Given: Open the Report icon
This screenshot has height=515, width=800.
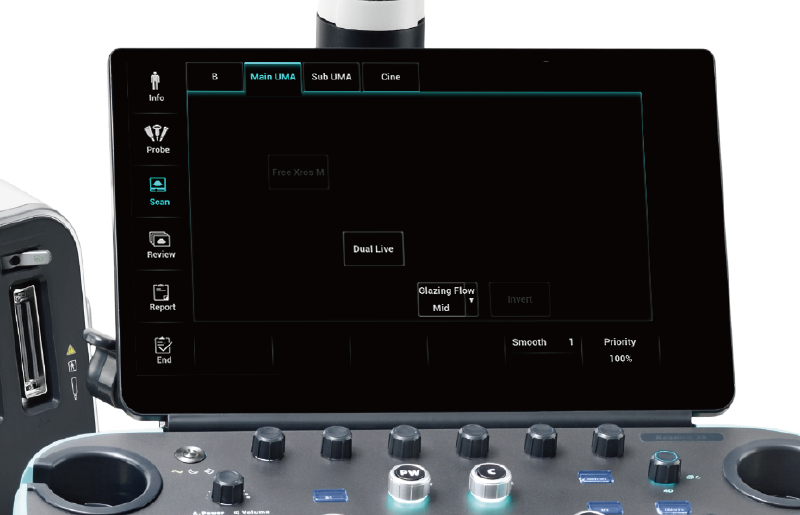Looking at the screenshot, I should click(x=161, y=296).
